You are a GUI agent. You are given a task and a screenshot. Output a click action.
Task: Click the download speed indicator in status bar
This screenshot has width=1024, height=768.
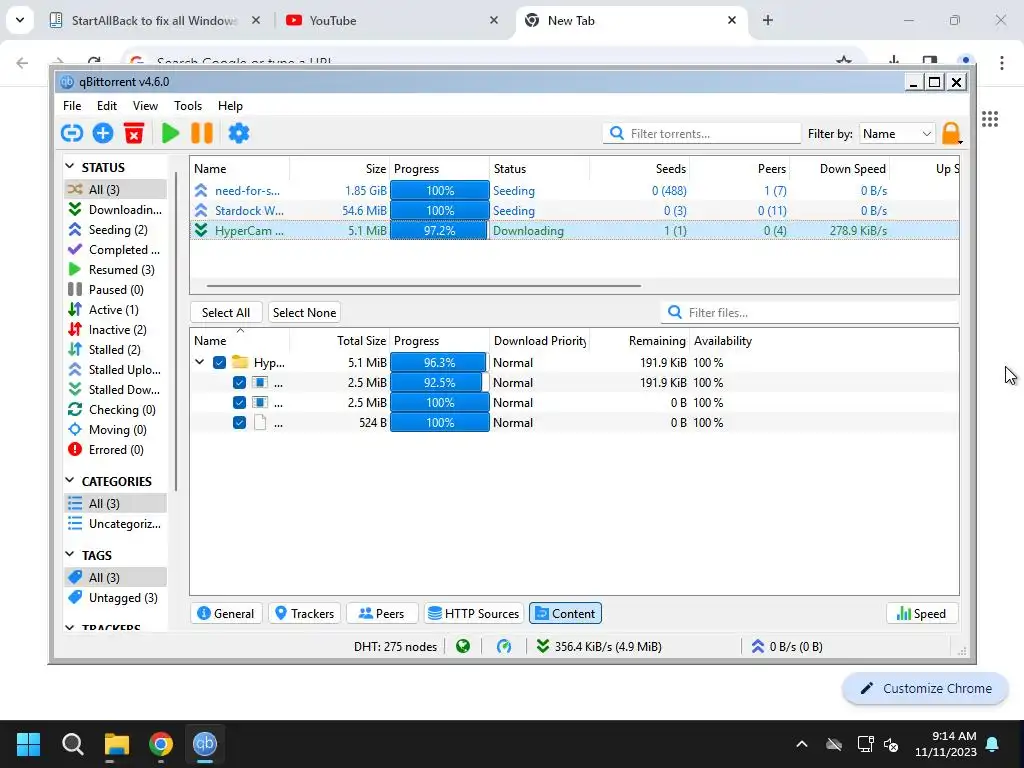(600, 647)
